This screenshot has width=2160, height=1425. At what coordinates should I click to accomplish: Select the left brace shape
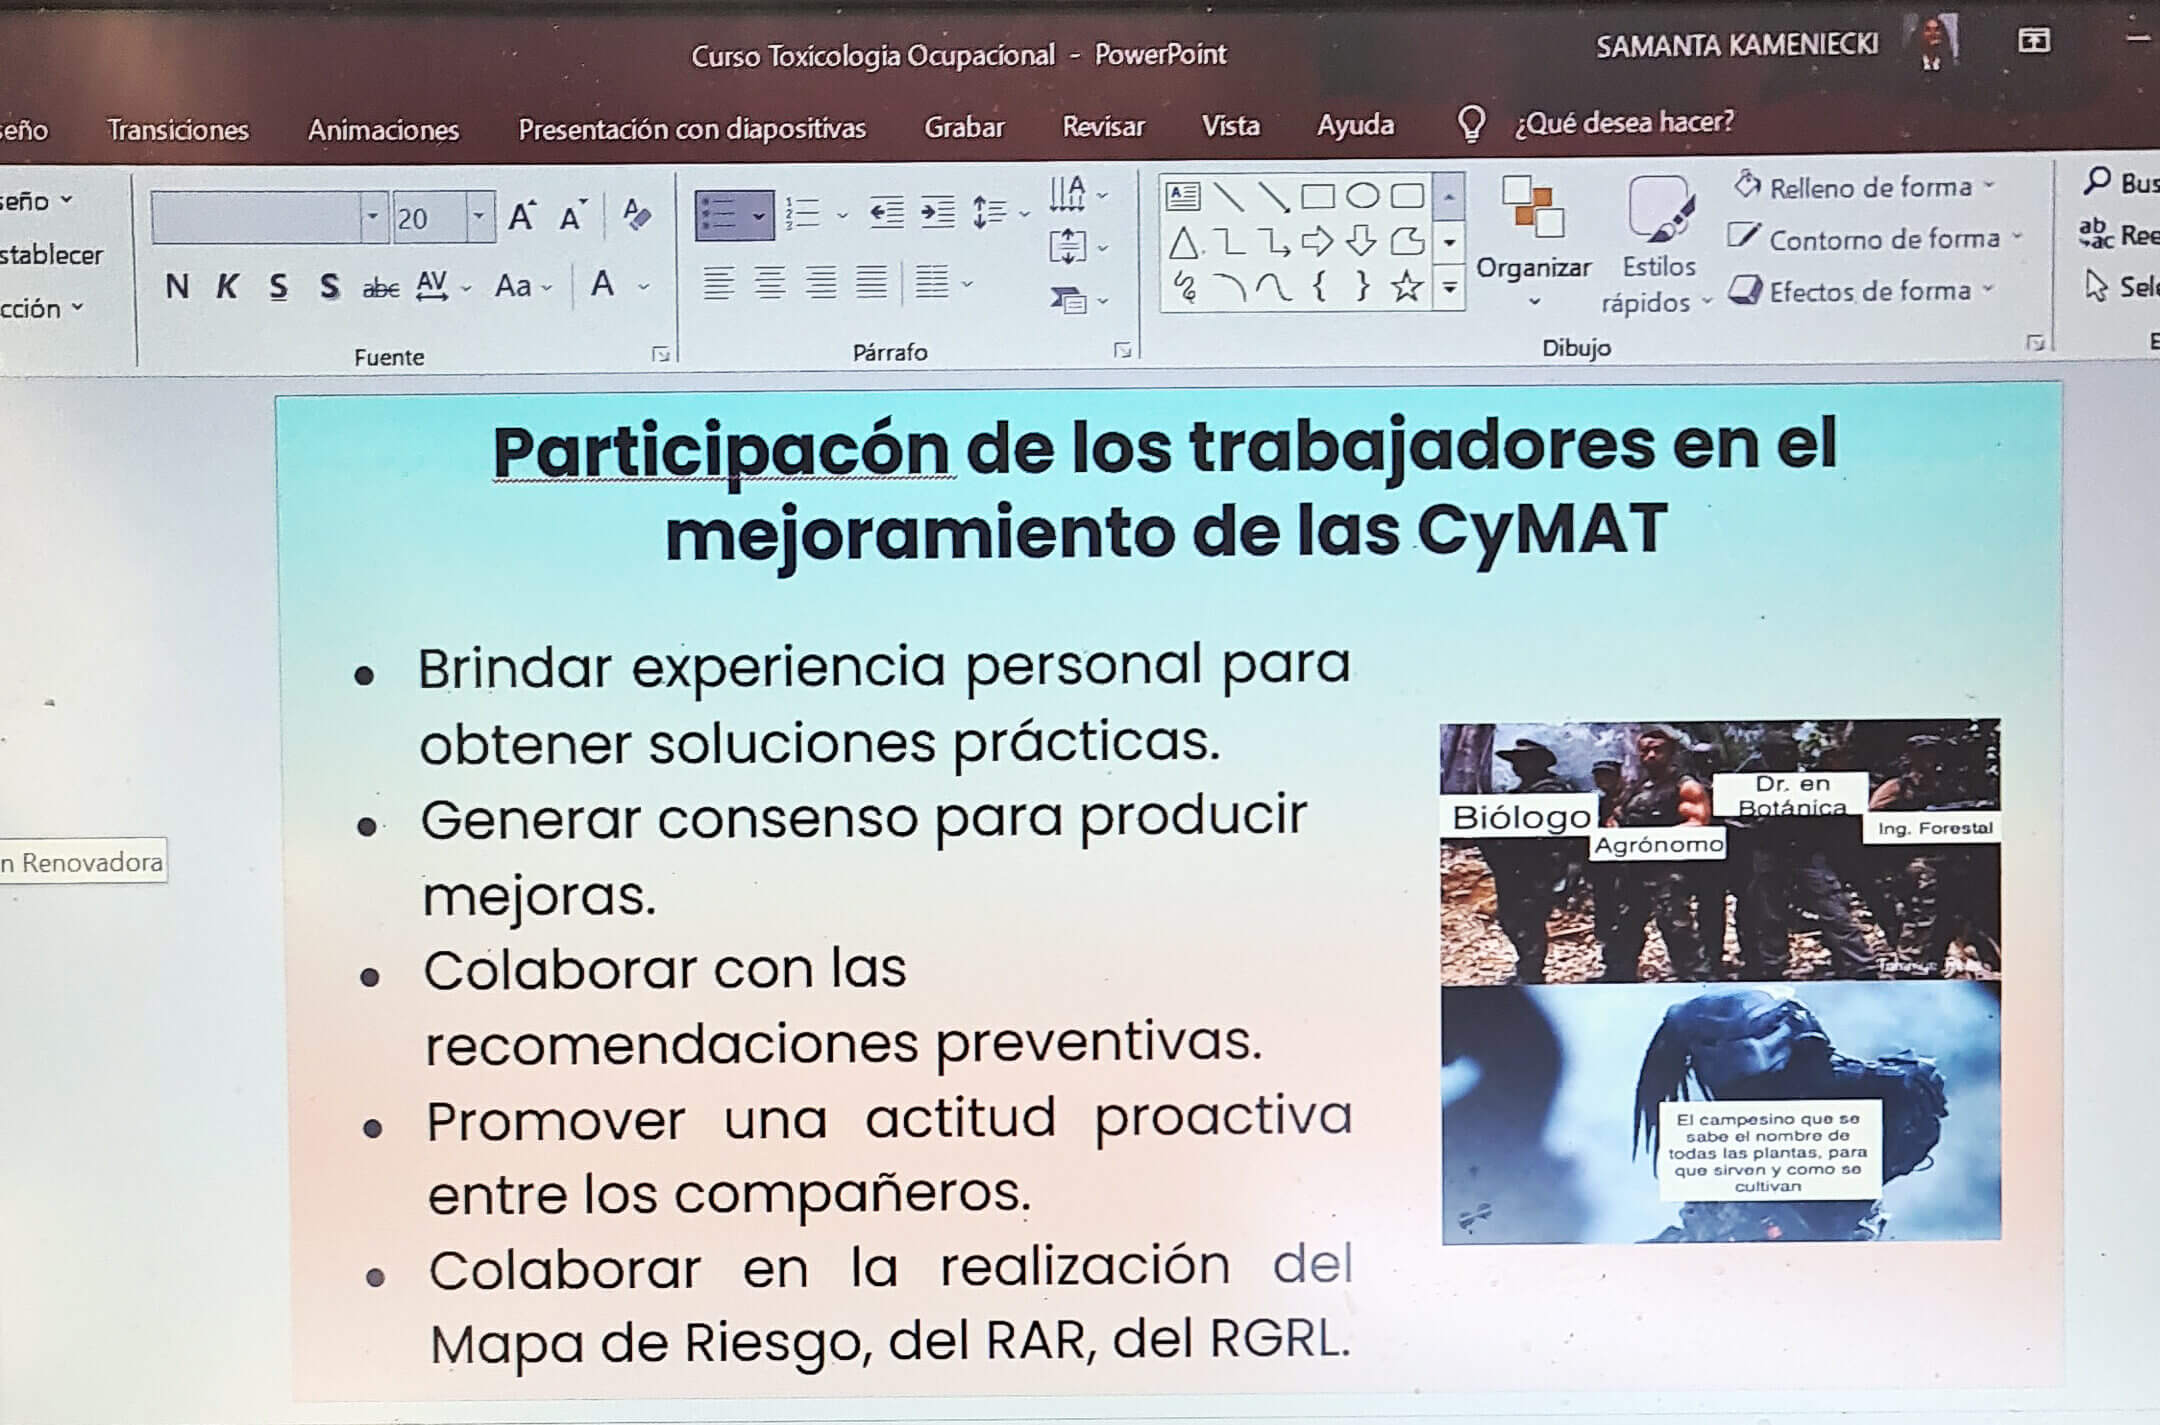point(1319,287)
